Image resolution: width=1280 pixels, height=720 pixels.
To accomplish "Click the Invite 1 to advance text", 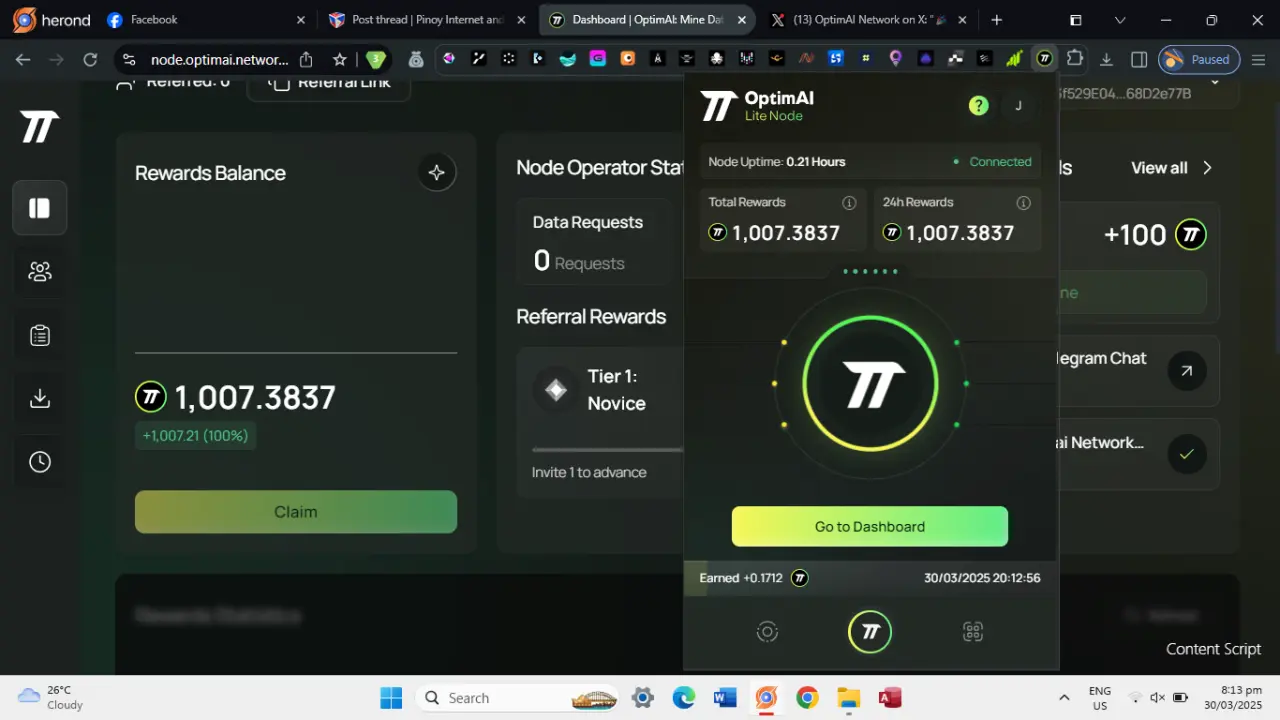I will [x=589, y=472].
